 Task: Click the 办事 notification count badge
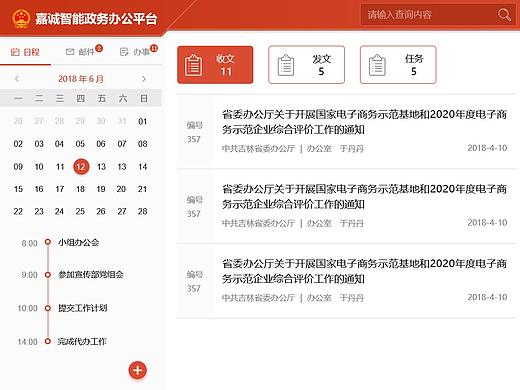(154, 48)
